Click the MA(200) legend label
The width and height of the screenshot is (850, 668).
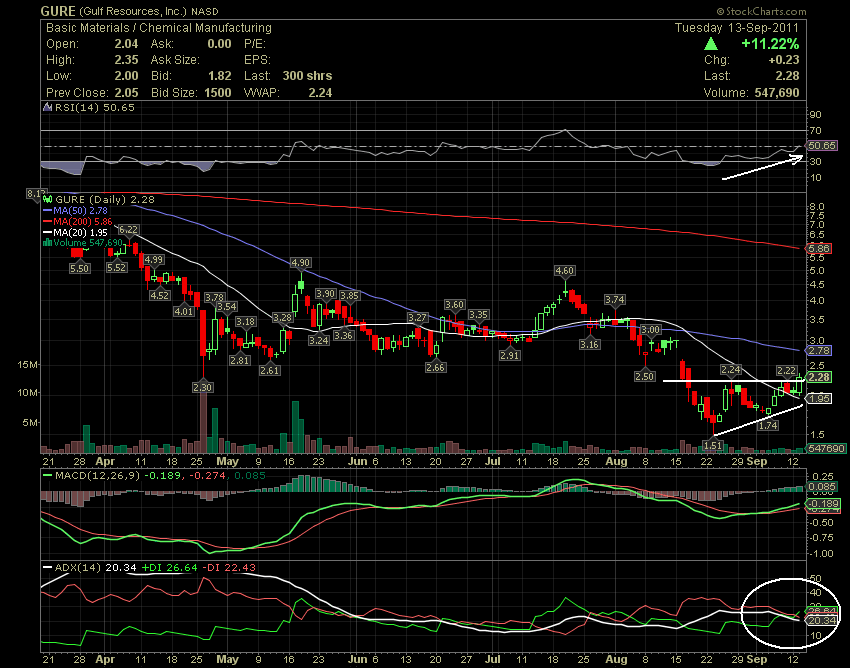(x=83, y=221)
